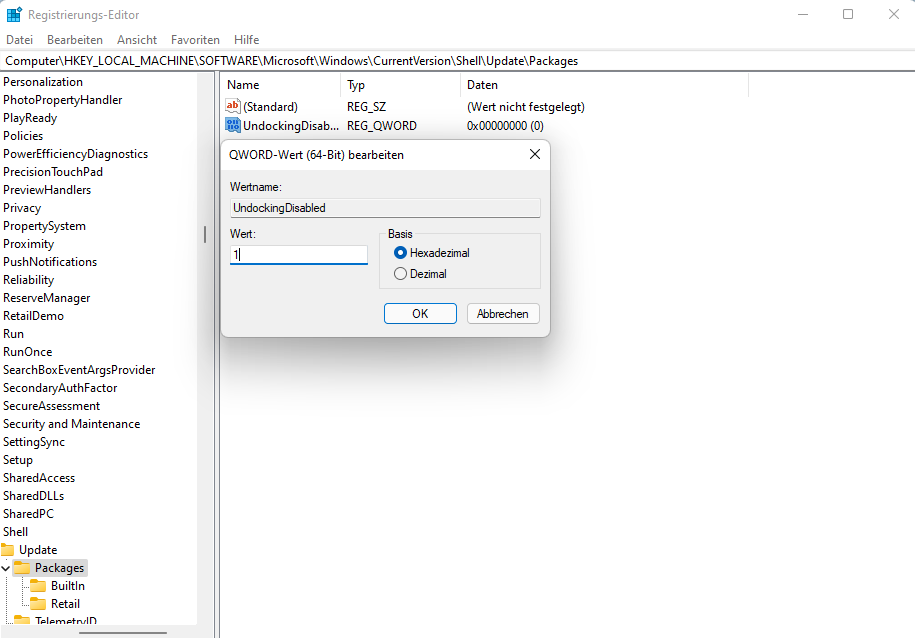Viewport: 915px width, 638px height.
Task: Click the Update folder icon
Action: tap(8, 550)
